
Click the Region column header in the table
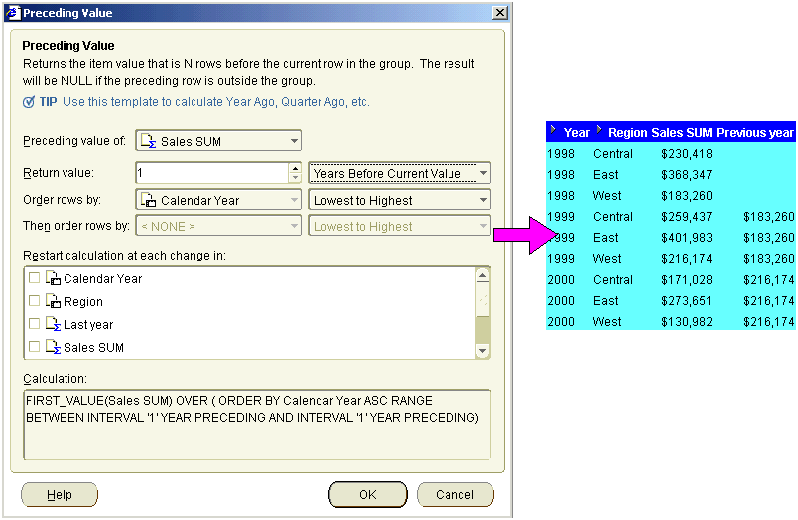click(628, 133)
